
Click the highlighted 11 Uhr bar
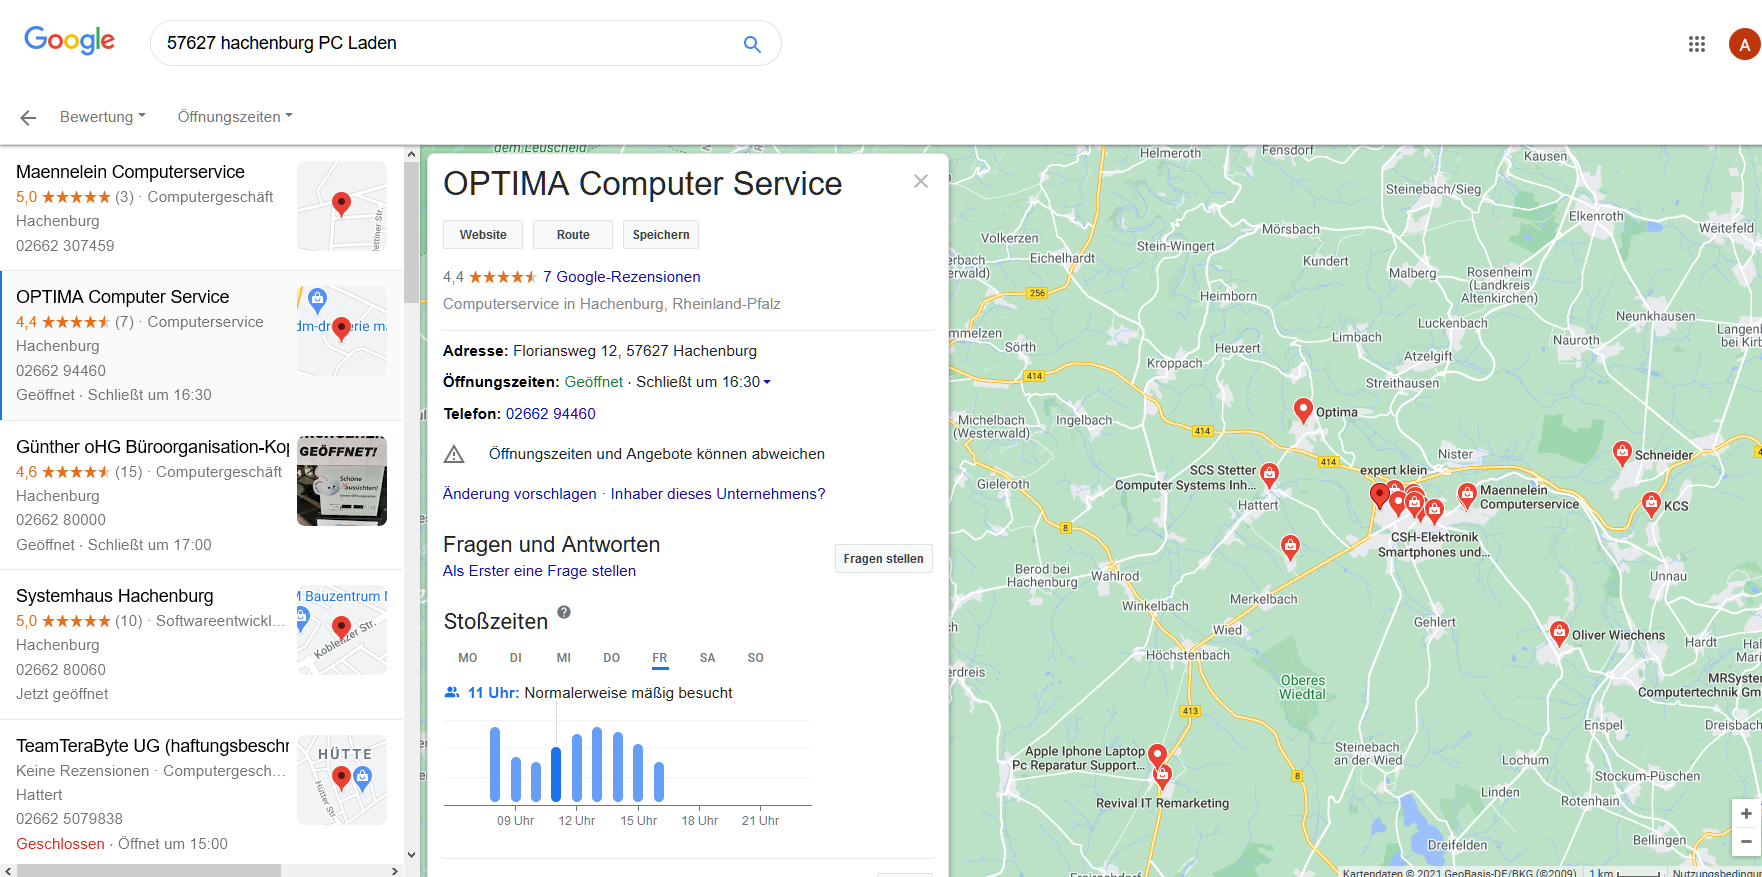coord(556,774)
